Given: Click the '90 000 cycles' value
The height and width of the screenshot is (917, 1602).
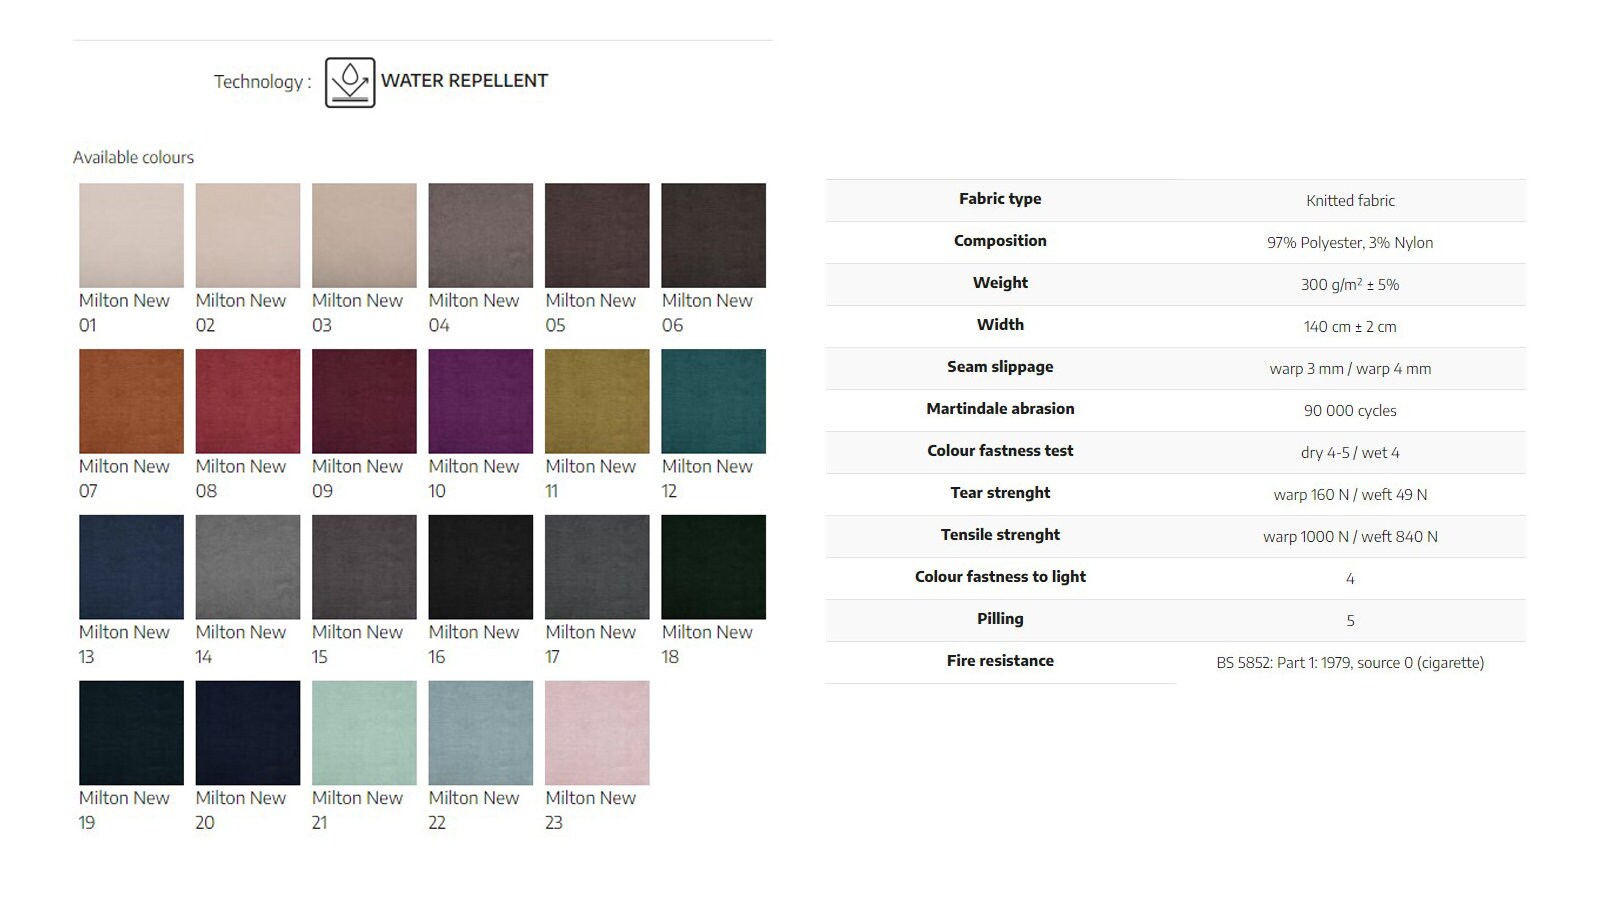Looking at the screenshot, I should pyautogui.click(x=1350, y=411).
